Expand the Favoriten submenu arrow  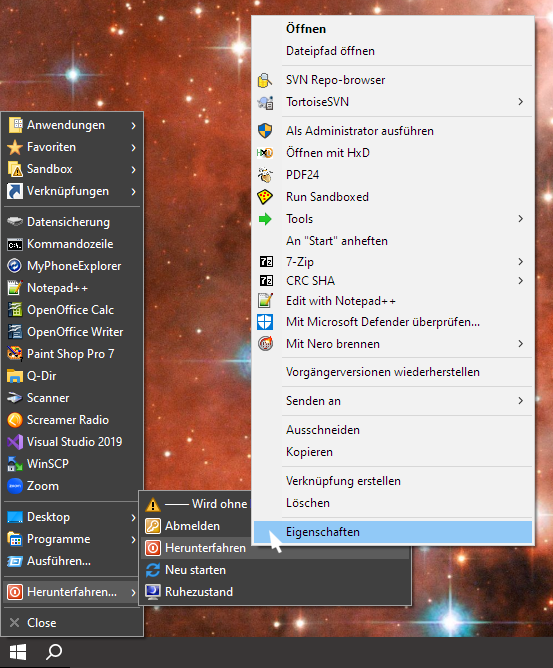point(133,147)
